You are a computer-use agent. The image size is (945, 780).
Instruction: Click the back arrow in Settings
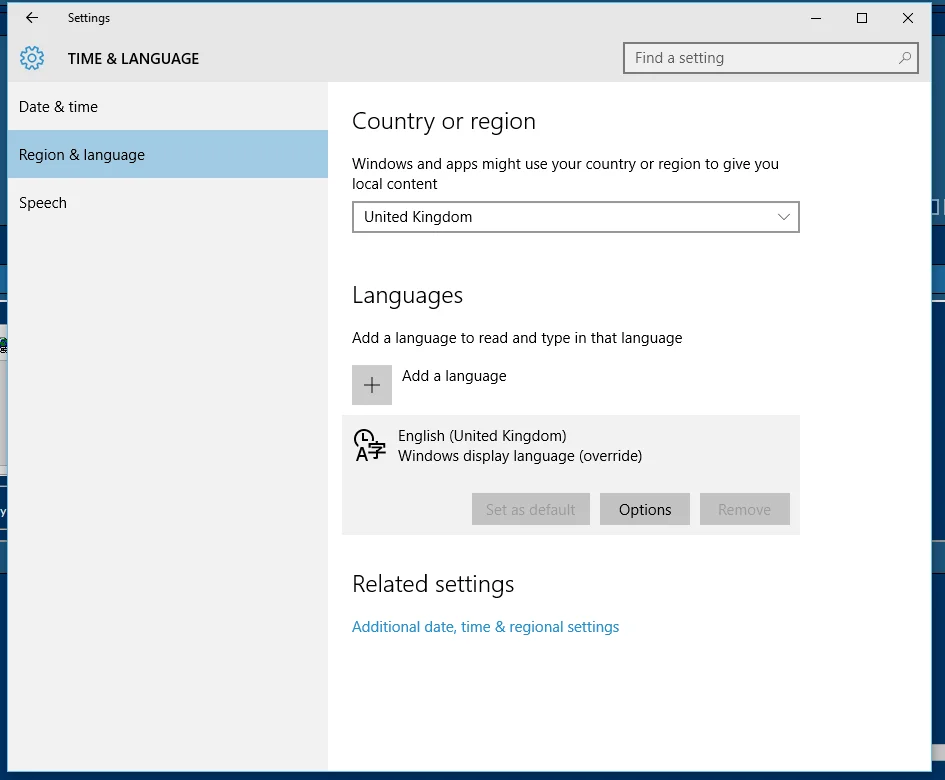(x=32, y=18)
